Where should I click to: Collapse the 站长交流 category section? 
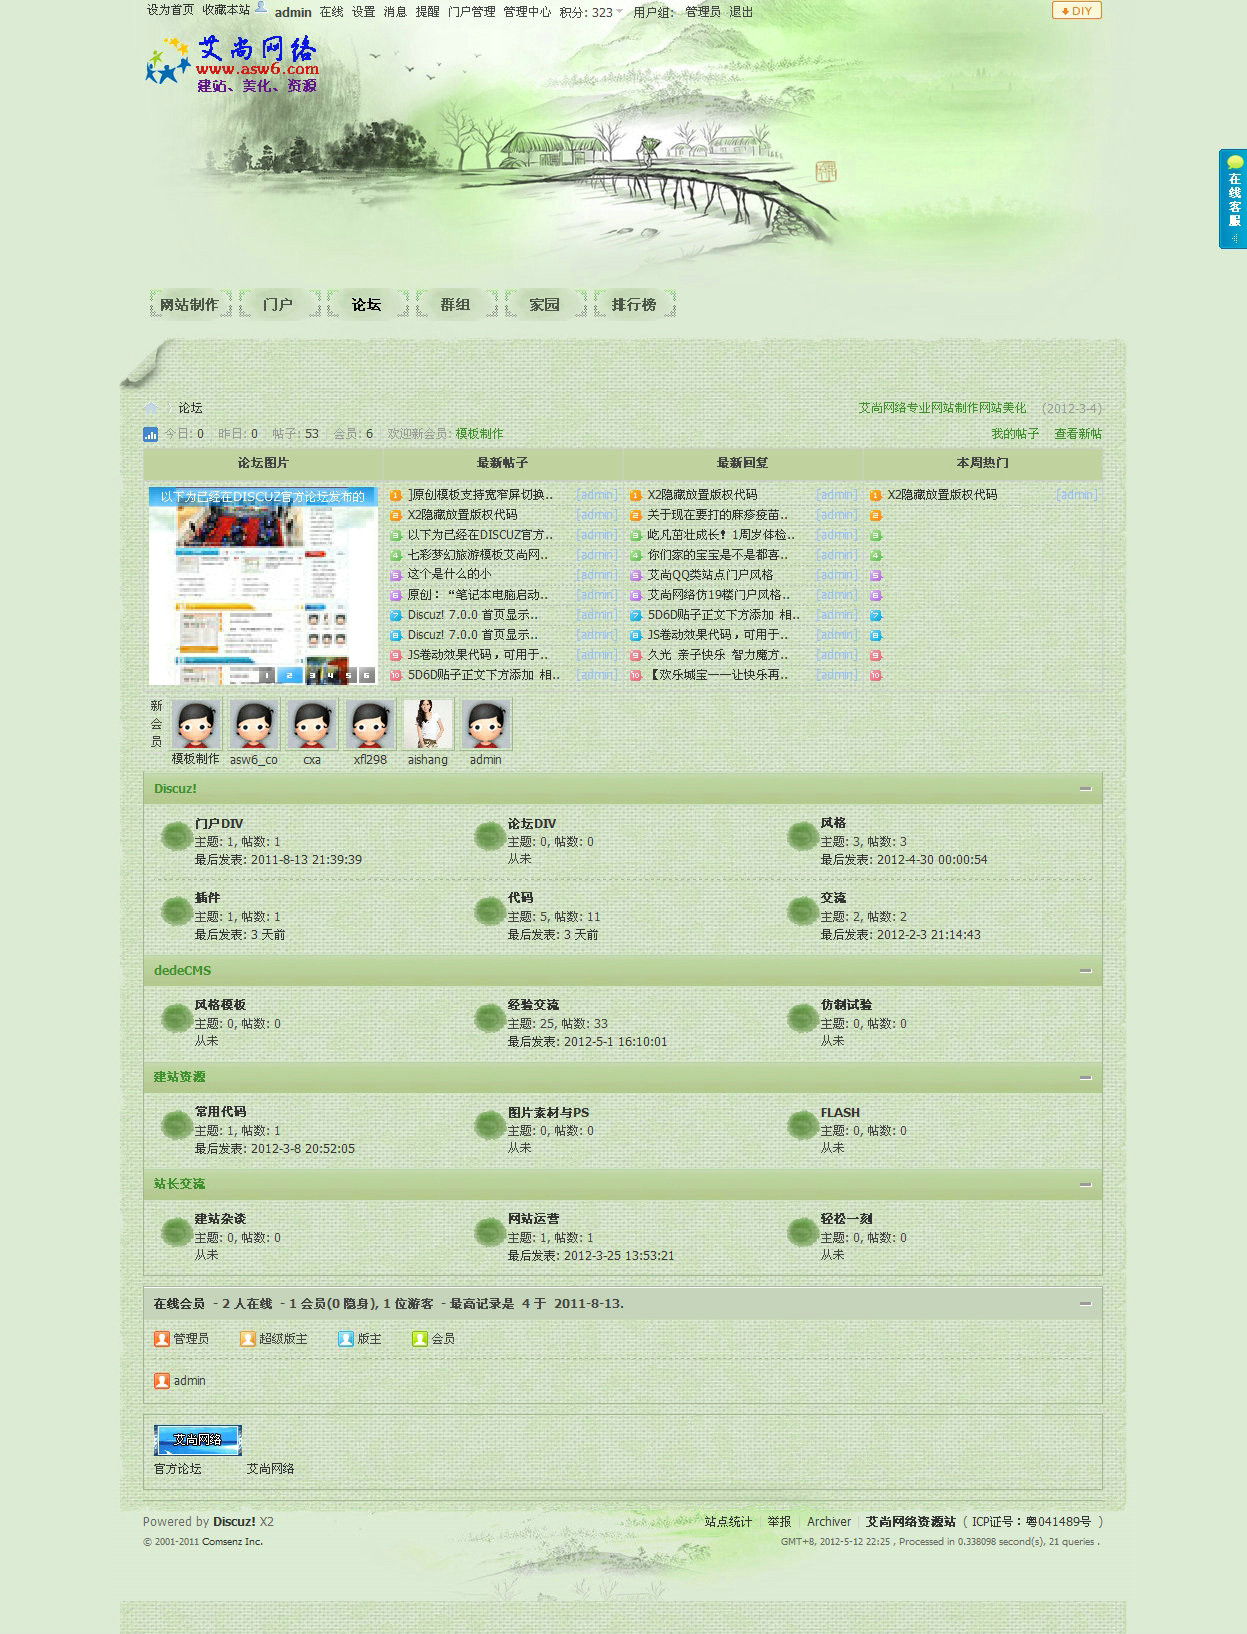(x=1085, y=1185)
